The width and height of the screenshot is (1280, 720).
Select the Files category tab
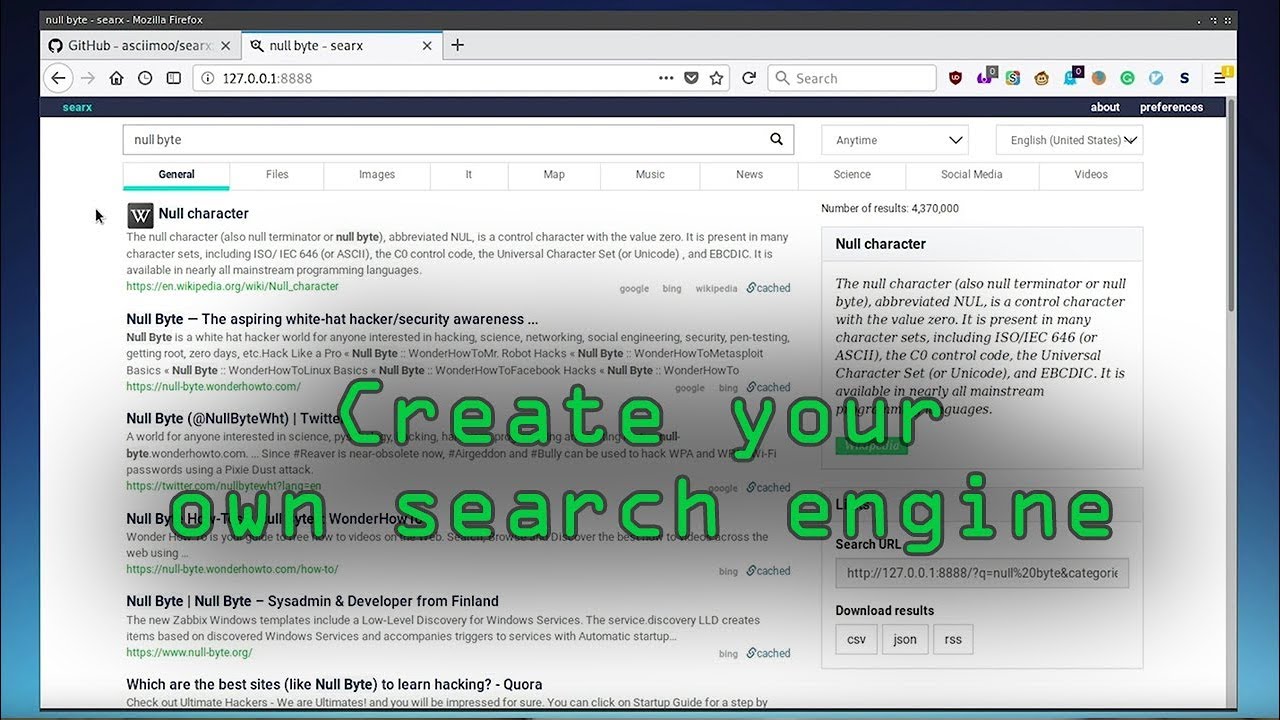[277, 175]
